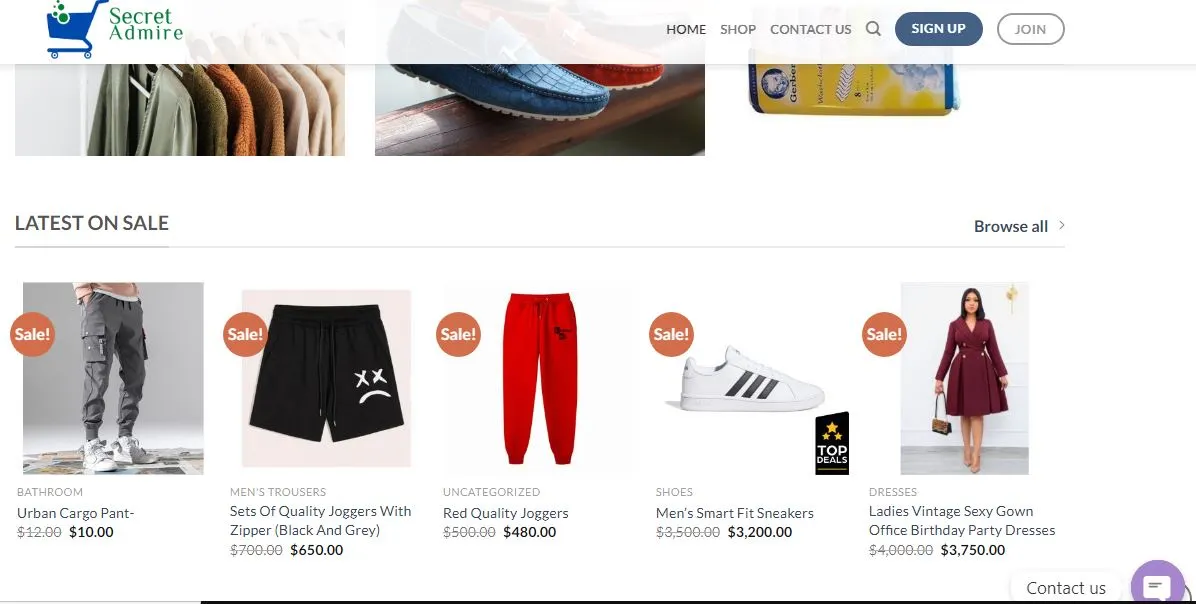This screenshot has width=1196, height=604.
Task: Open the CONTACT US menu item
Action: (810, 30)
